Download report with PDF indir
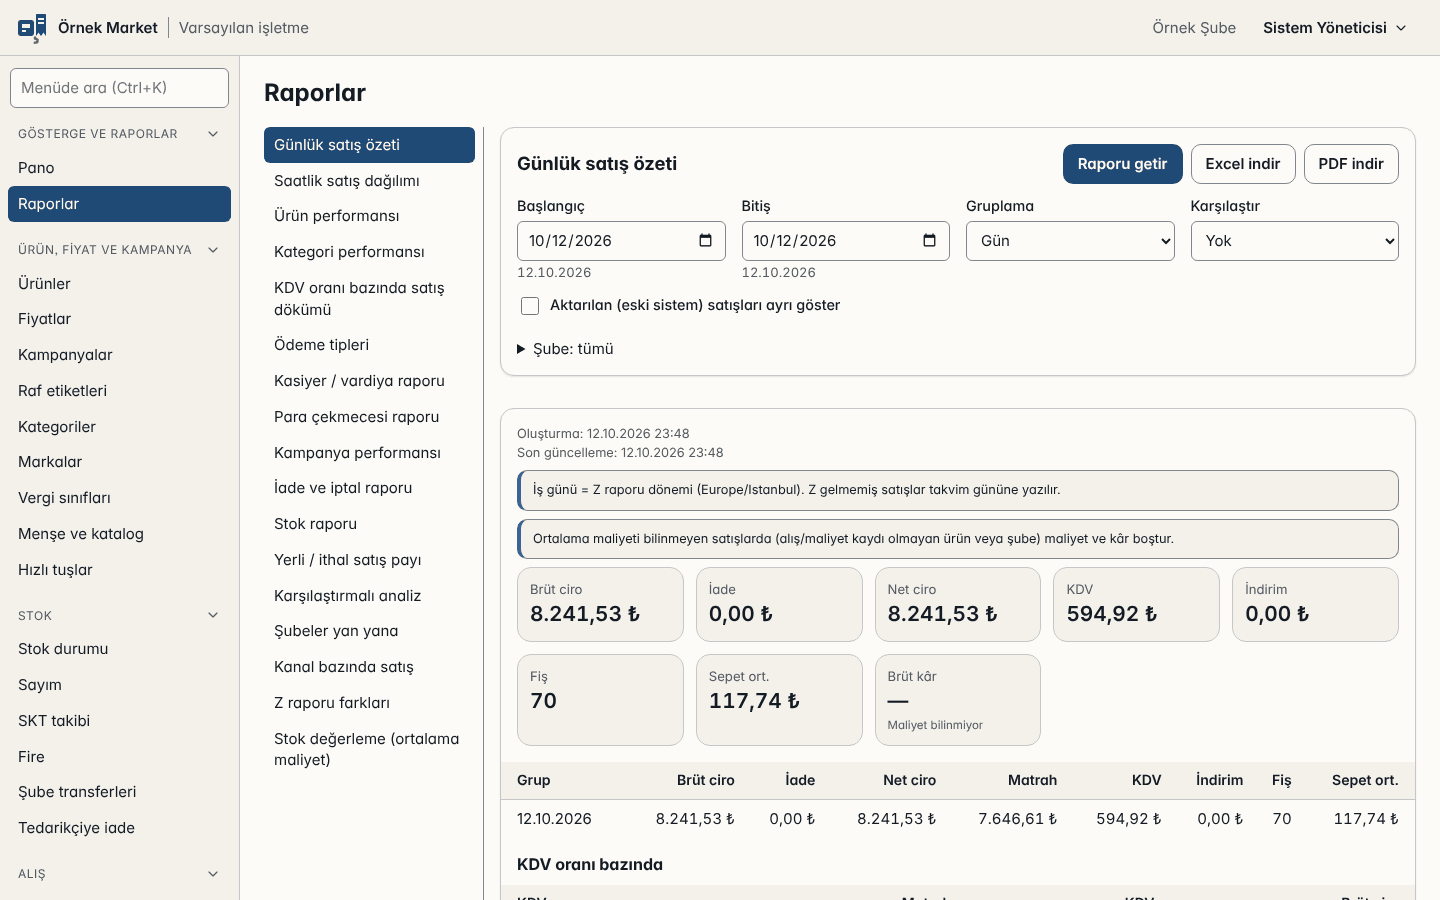This screenshot has height=900, width=1440. click(x=1351, y=164)
